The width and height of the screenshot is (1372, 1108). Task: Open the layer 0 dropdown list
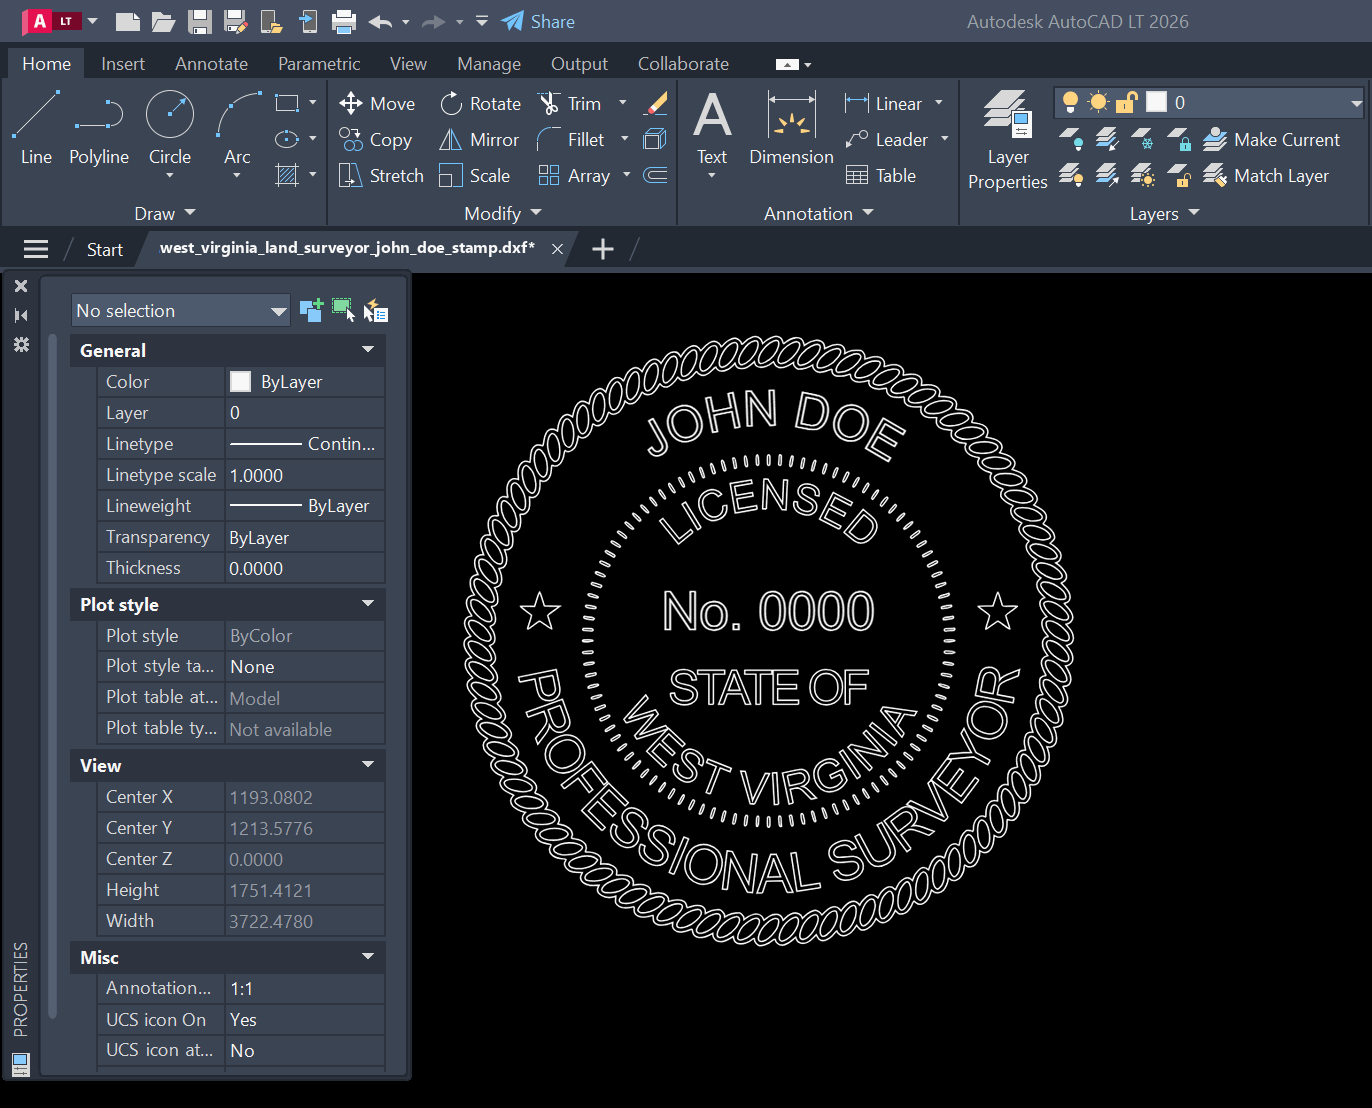[x=1356, y=103]
